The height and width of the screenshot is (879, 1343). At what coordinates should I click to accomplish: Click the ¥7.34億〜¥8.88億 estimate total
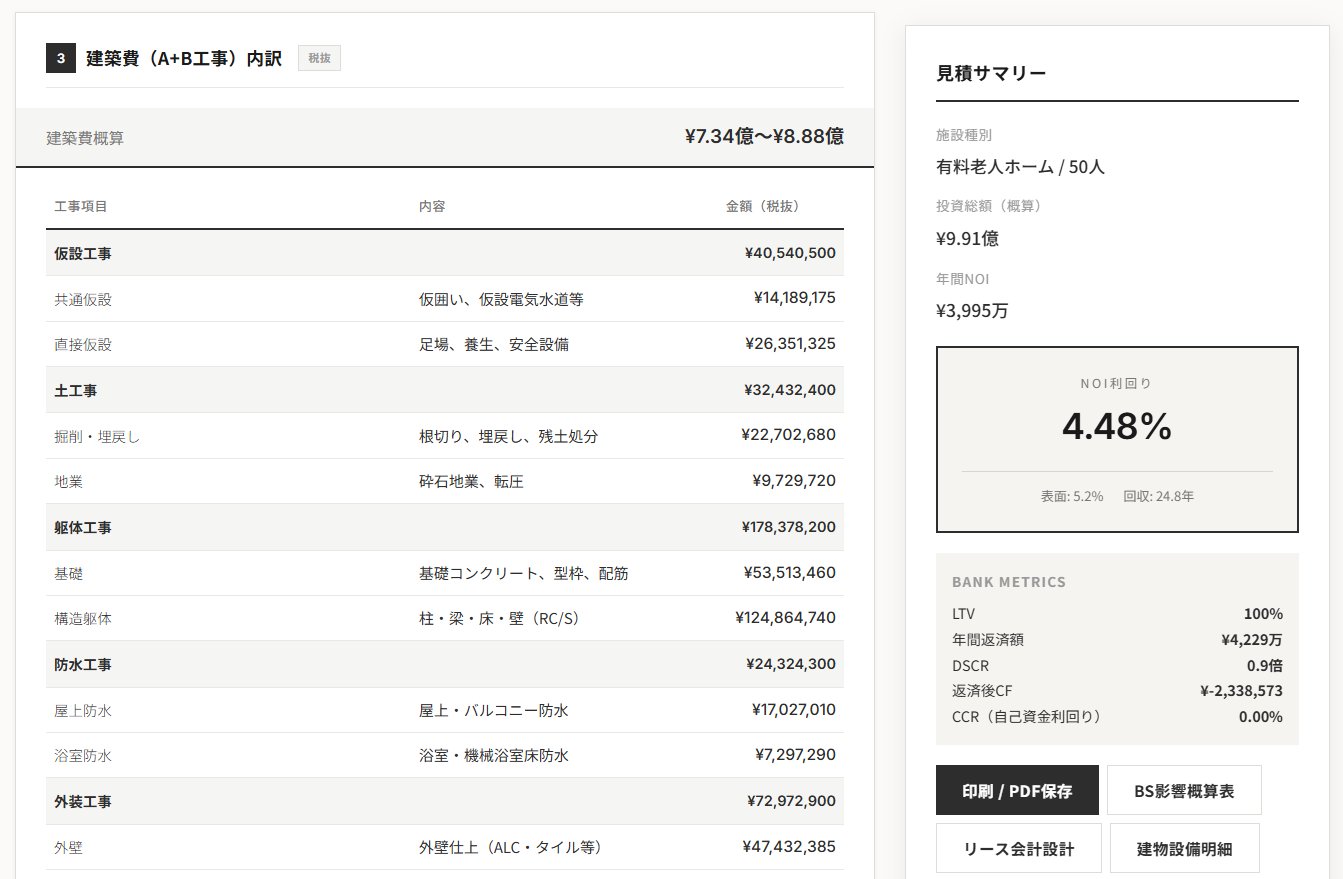764,136
